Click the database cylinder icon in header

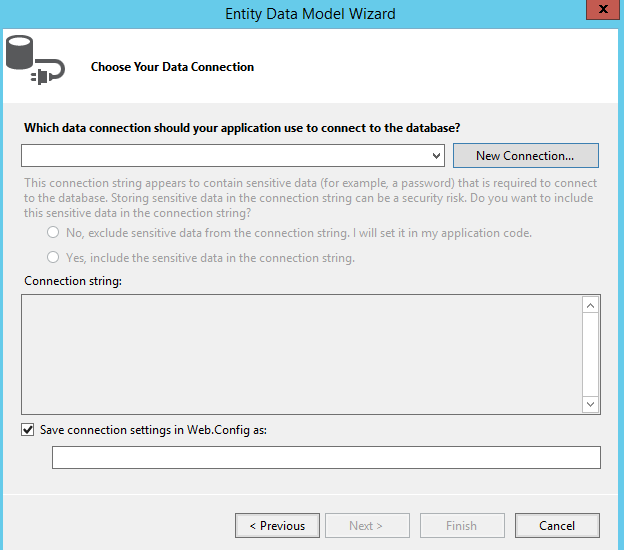pos(20,53)
